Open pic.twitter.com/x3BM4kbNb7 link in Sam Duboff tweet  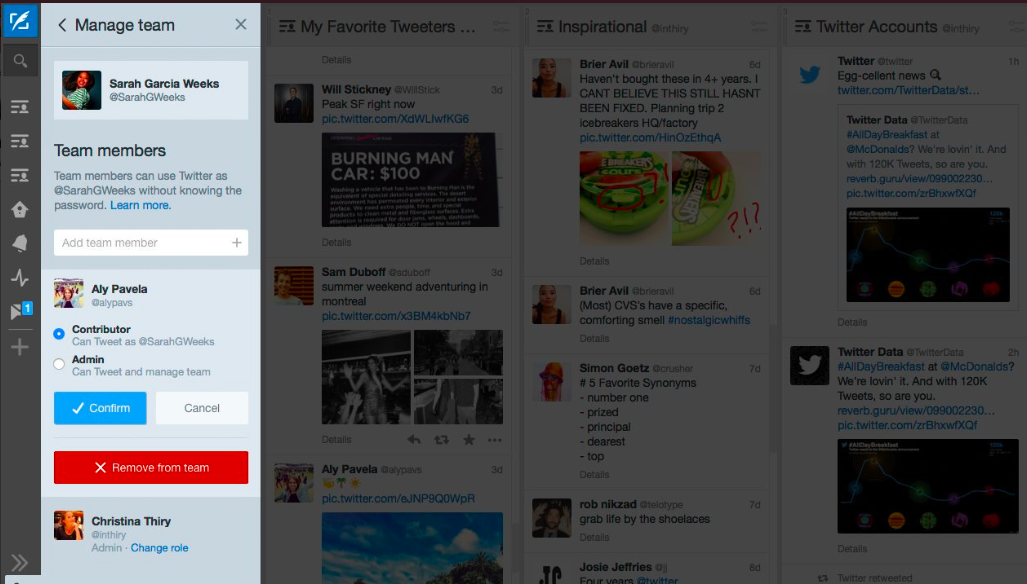coord(396,316)
